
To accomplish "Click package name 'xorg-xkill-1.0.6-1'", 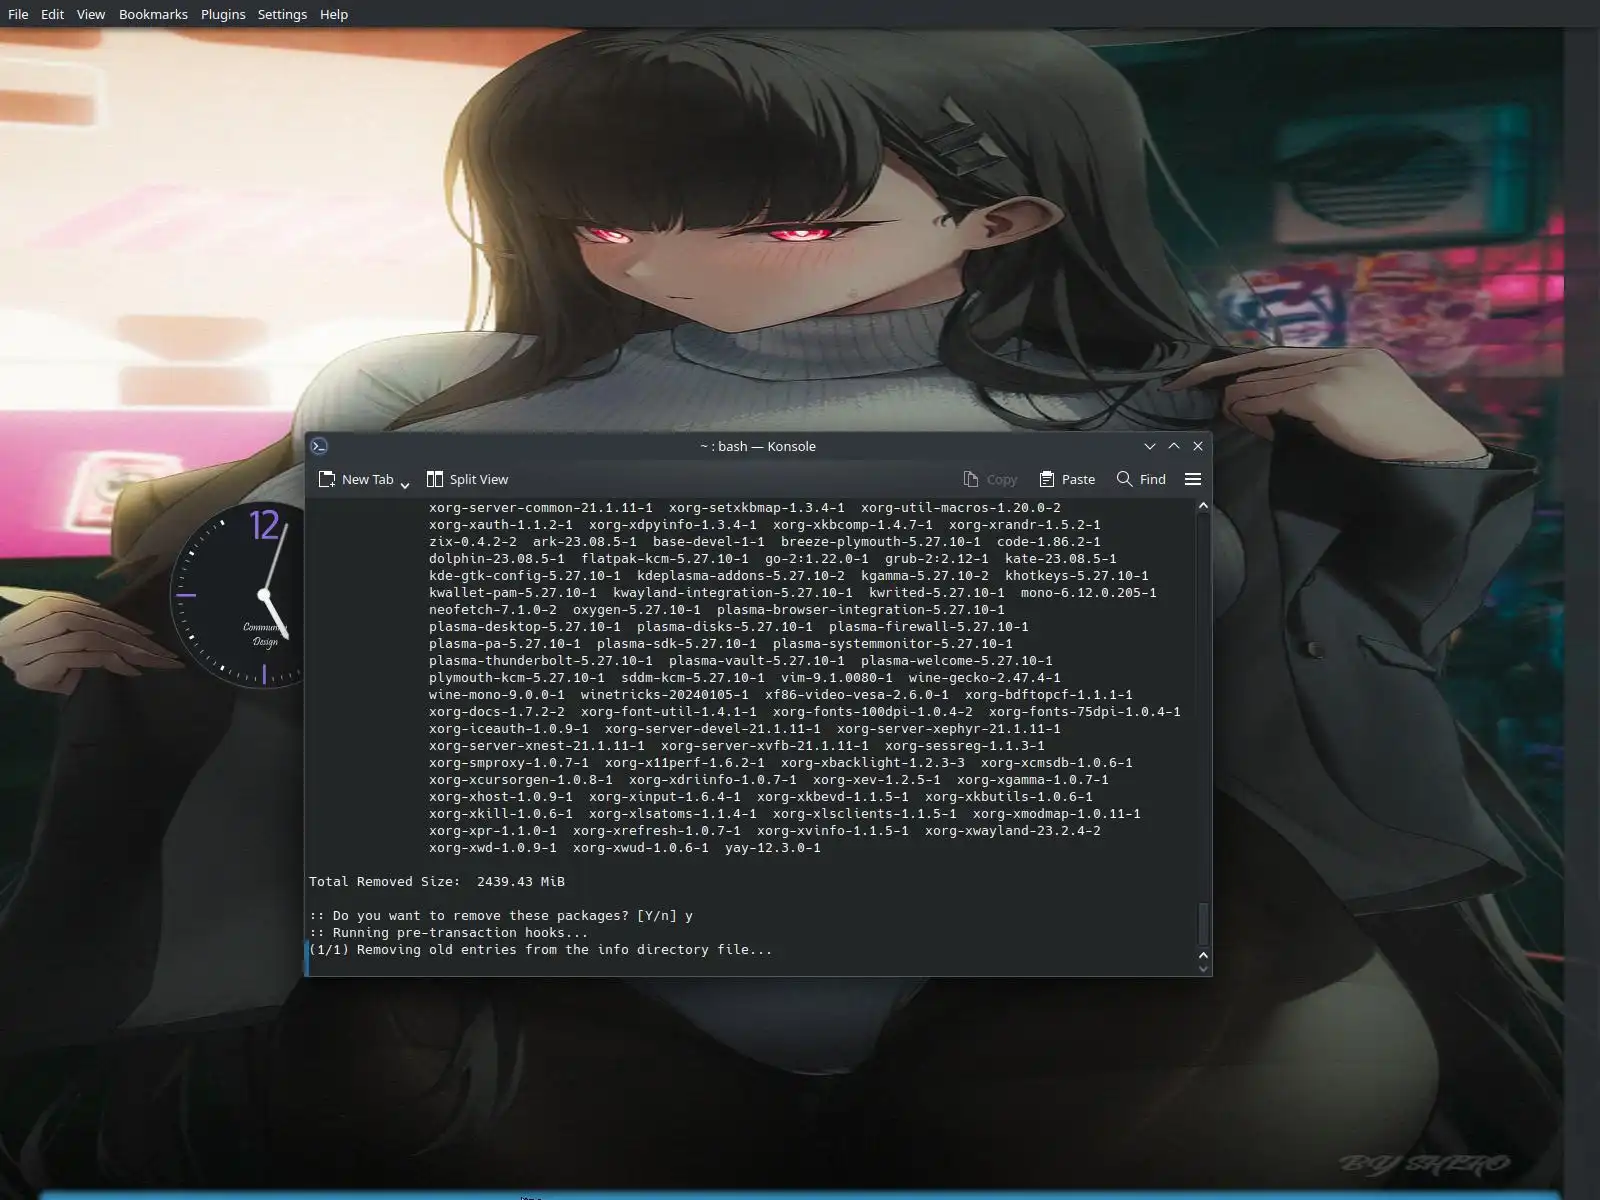I will click(x=501, y=813).
